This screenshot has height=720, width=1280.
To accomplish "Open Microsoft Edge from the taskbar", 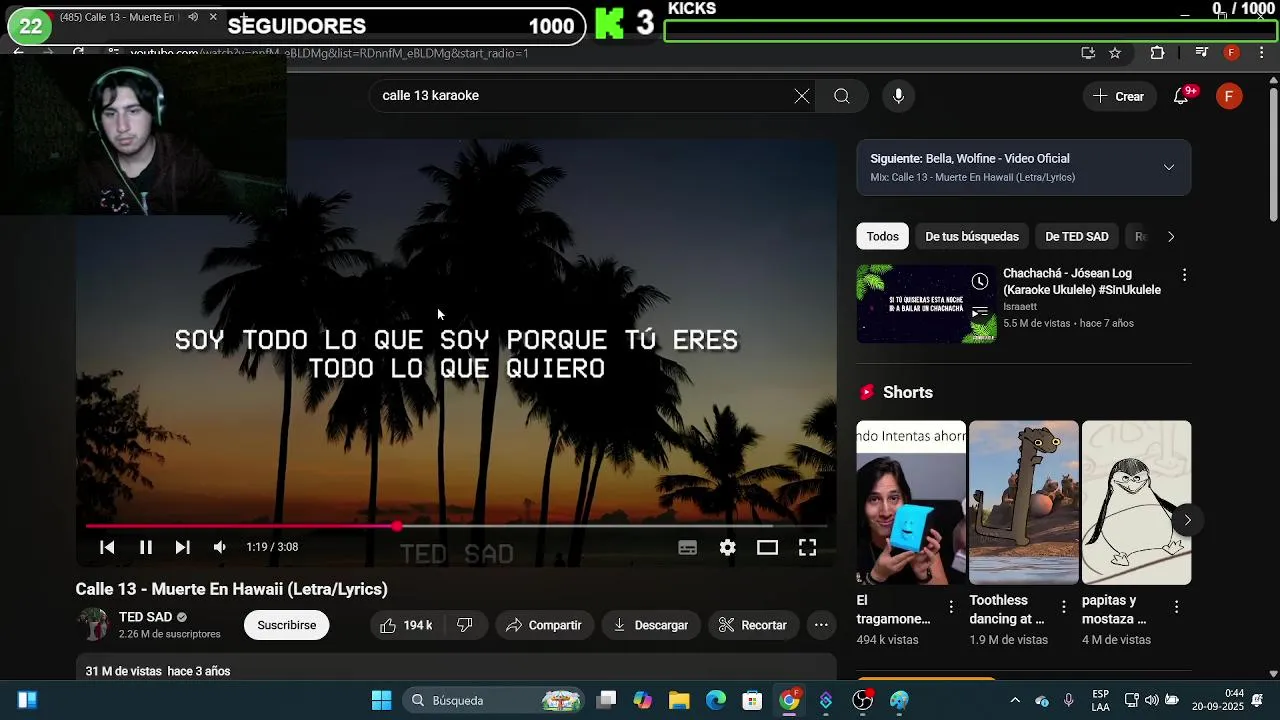I will pos(716,700).
